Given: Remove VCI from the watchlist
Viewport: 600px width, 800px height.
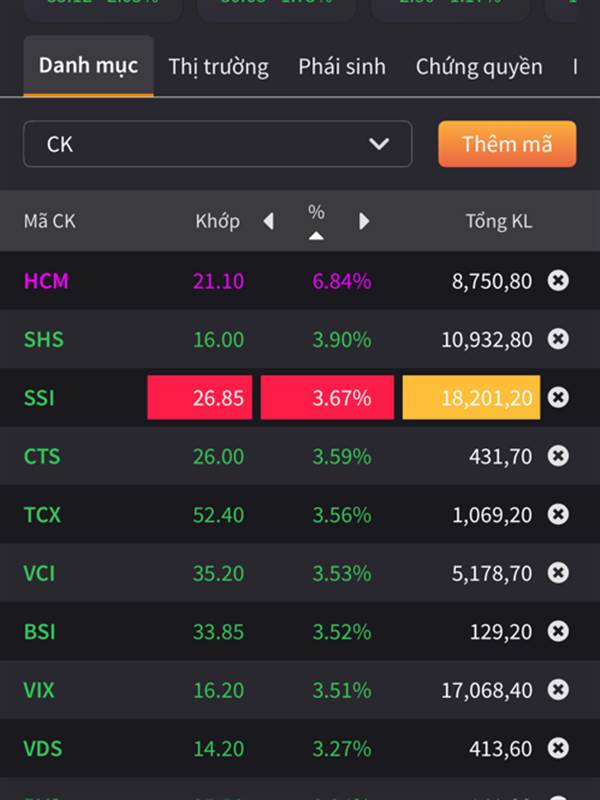Looking at the screenshot, I should point(558,573).
